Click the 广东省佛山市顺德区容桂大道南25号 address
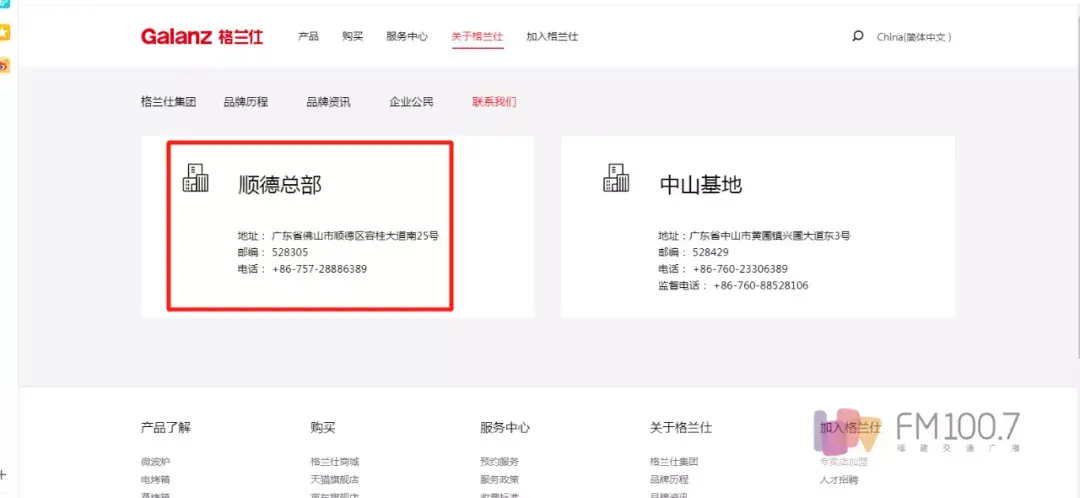 (x=355, y=236)
